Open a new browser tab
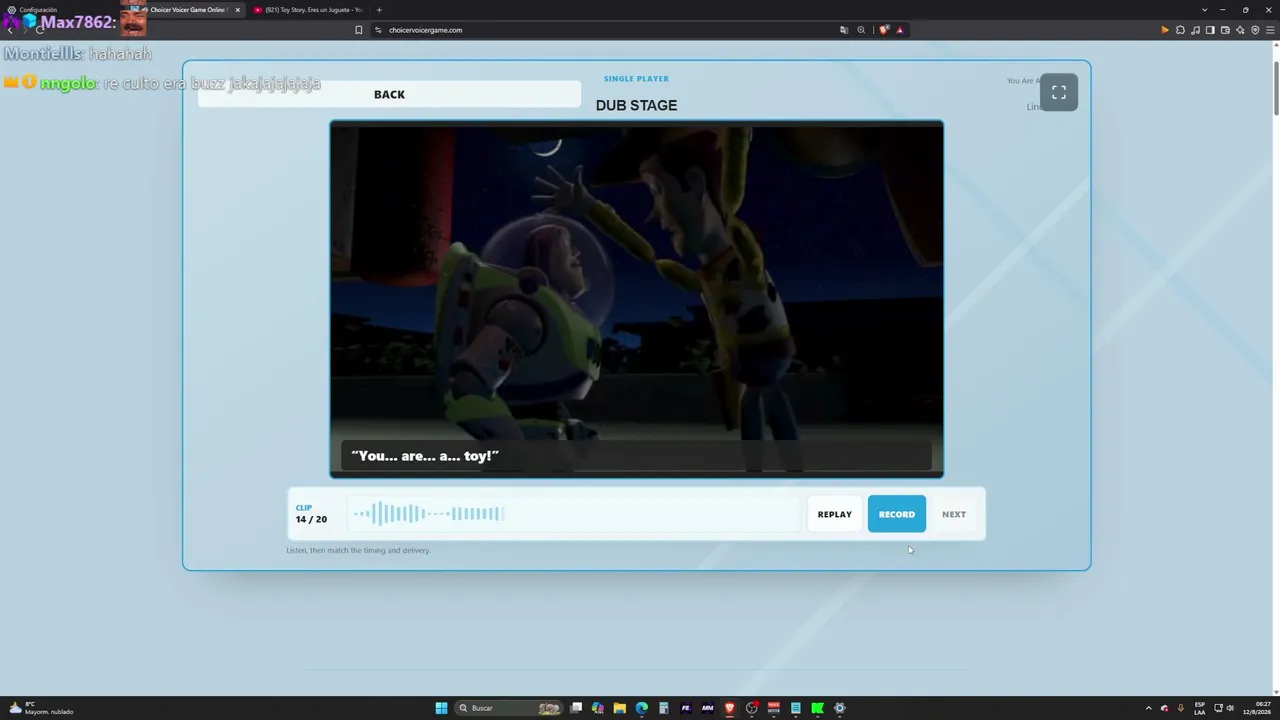Image resolution: width=1280 pixels, height=720 pixels. click(379, 10)
